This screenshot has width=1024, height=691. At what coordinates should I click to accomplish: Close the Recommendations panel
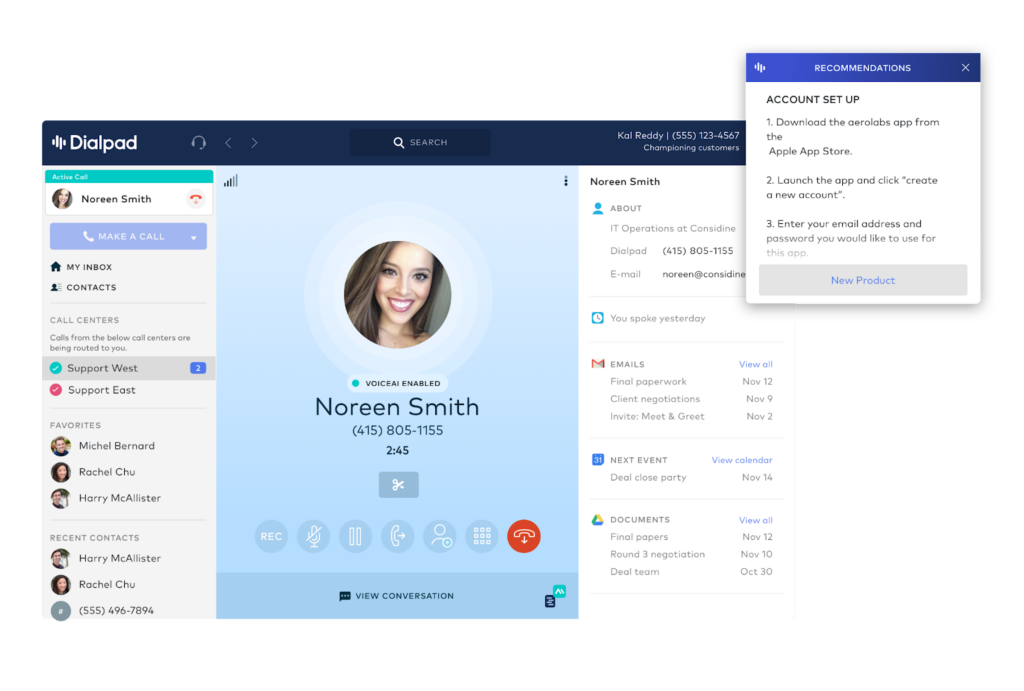coord(965,67)
